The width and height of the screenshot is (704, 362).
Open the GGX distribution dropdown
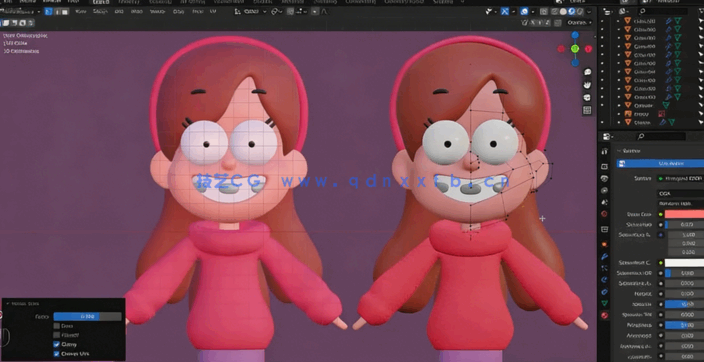point(681,194)
